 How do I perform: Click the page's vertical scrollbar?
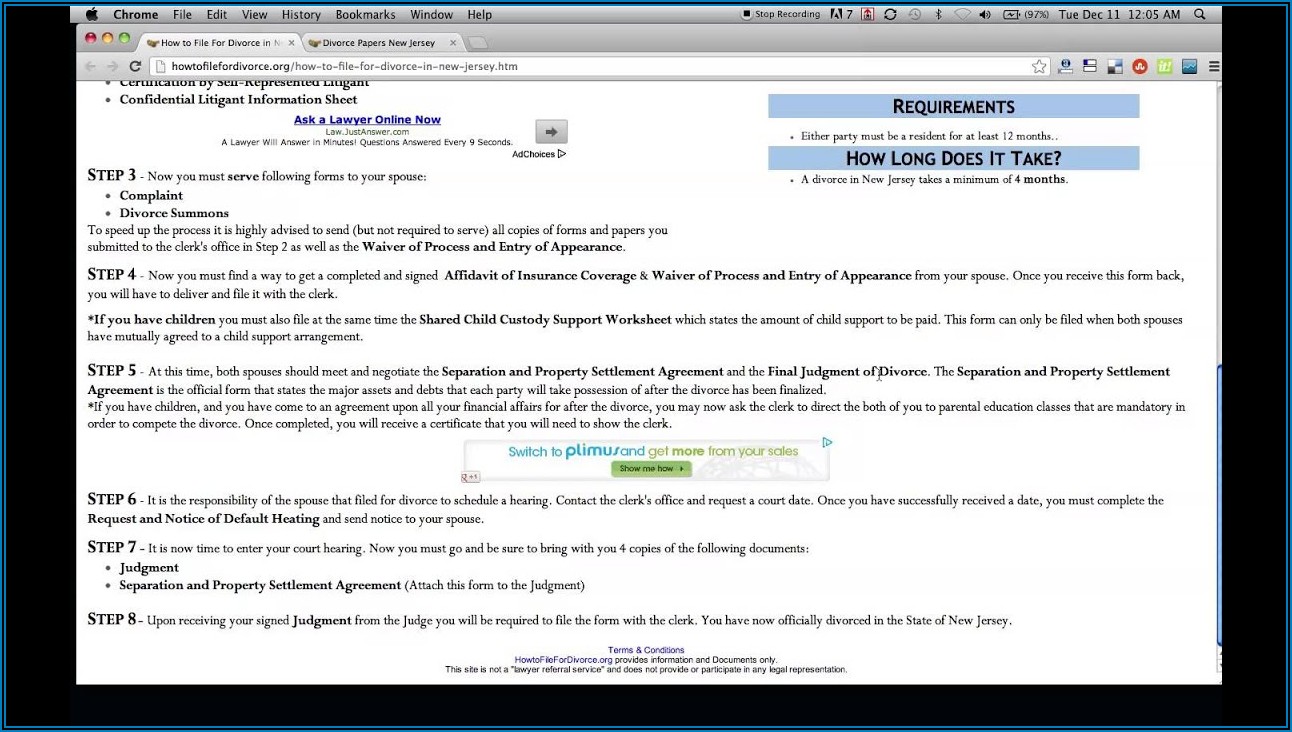[1218, 500]
